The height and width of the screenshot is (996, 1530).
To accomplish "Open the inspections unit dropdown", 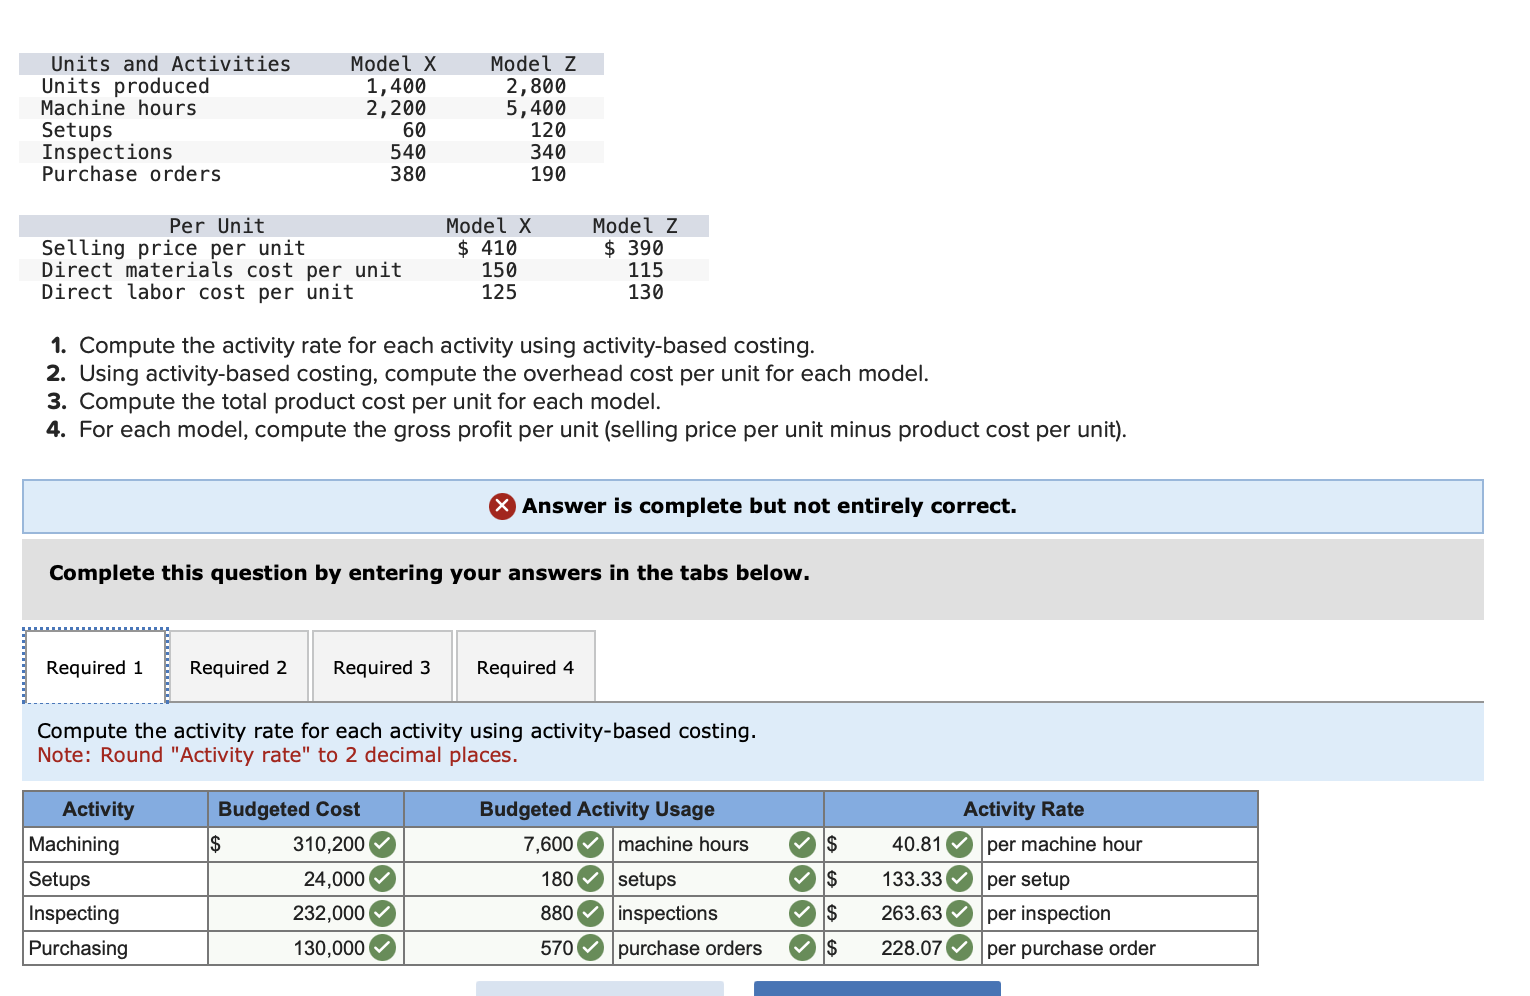I will pos(717,914).
